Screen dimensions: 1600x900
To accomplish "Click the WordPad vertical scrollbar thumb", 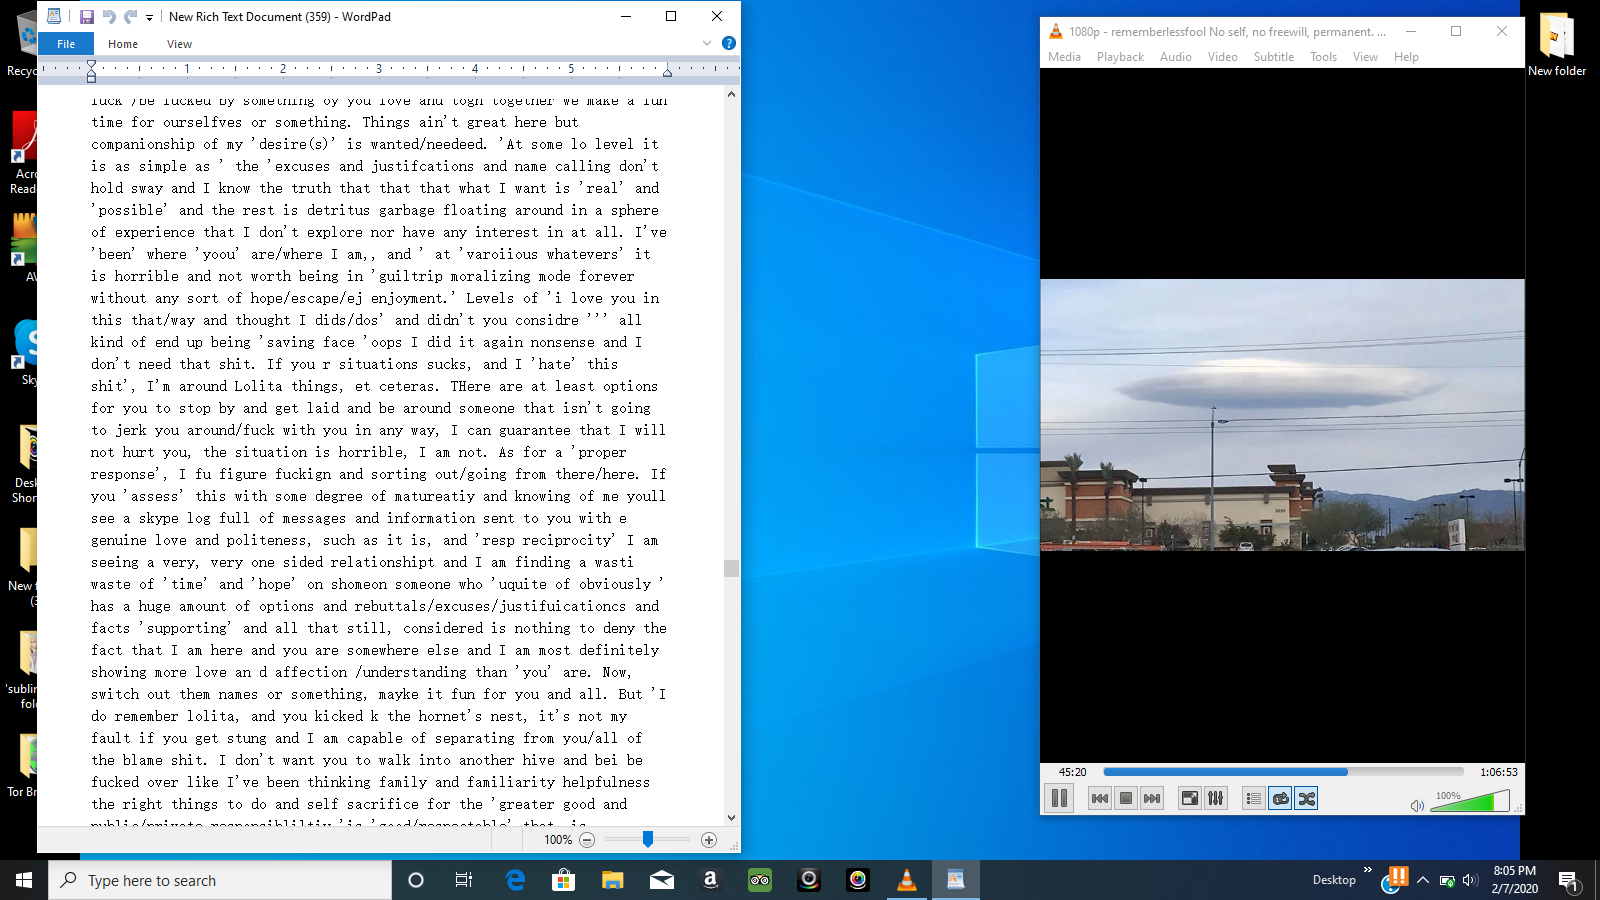I will coord(732,568).
